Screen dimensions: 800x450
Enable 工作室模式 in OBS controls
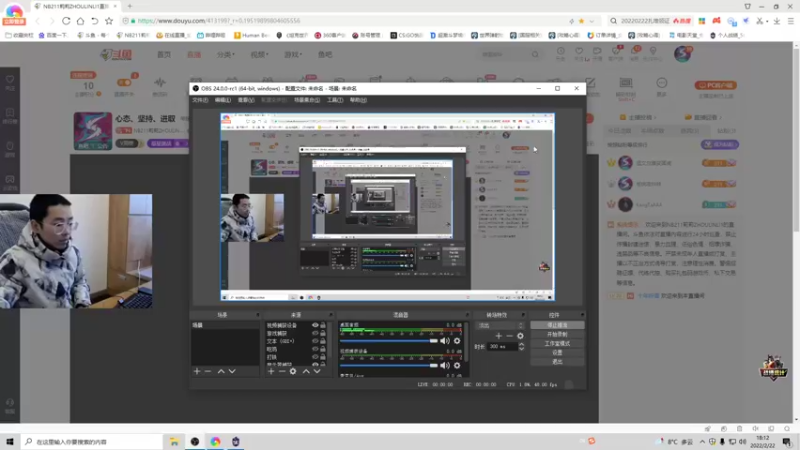pyautogui.click(x=557, y=343)
